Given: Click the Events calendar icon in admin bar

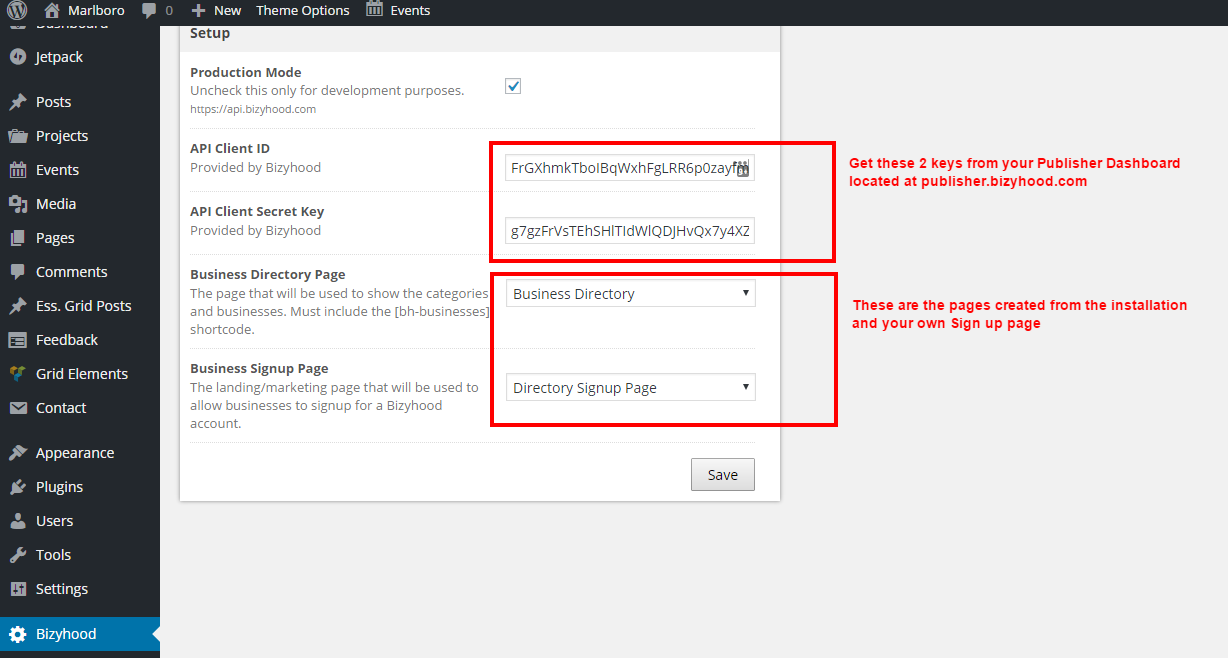Looking at the screenshot, I should coord(374,10).
